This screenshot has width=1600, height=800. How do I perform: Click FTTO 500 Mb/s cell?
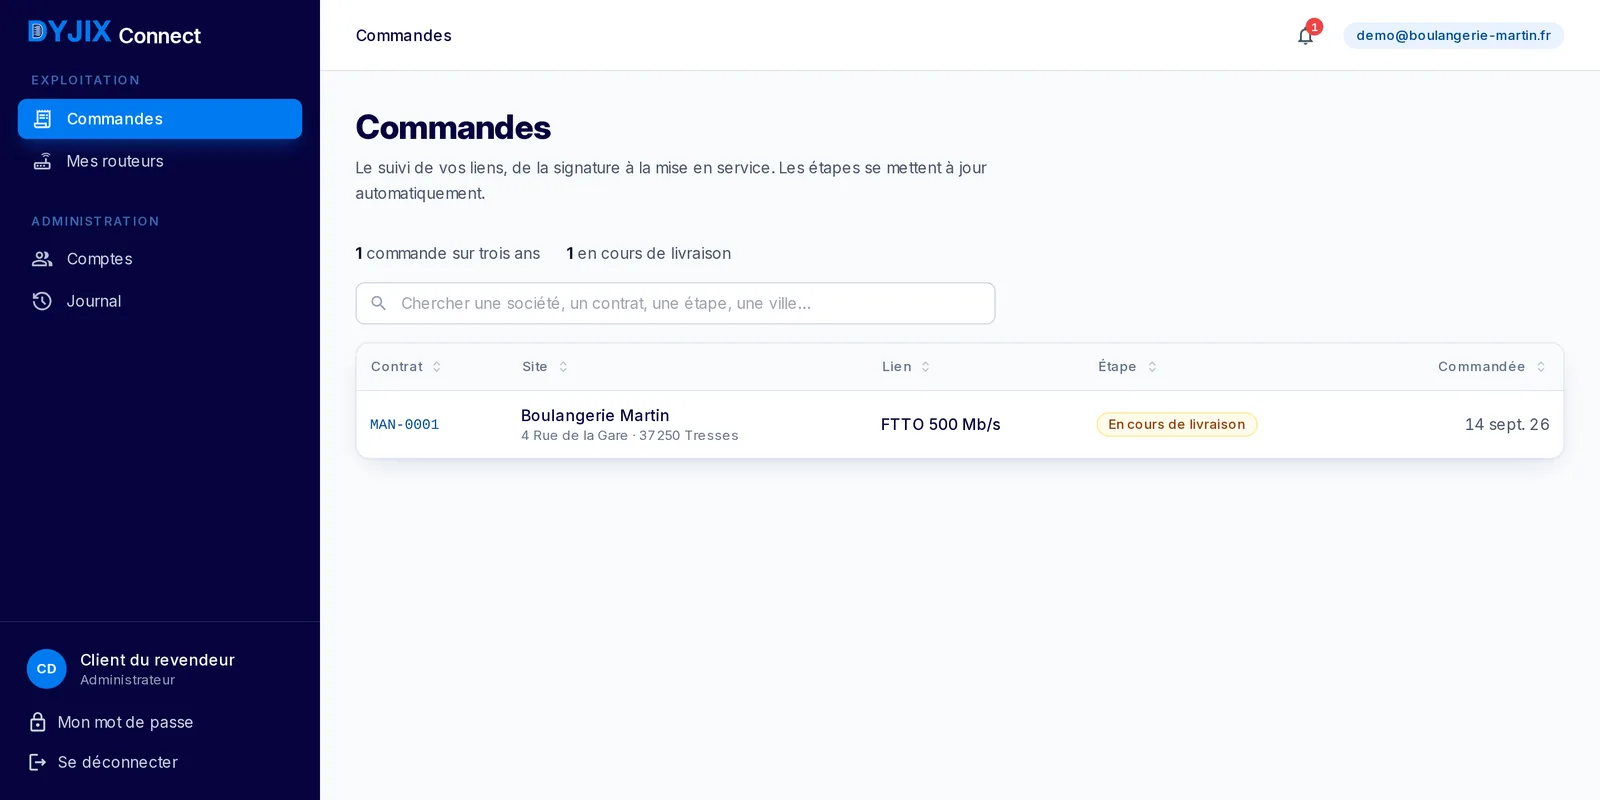point(940,424)
